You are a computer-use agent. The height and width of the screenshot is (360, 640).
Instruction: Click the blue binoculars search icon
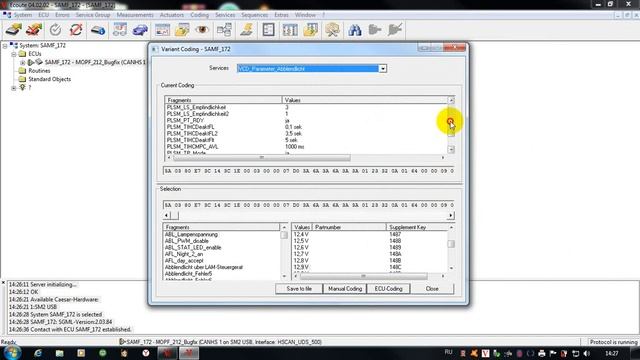[x=355, y=30]
